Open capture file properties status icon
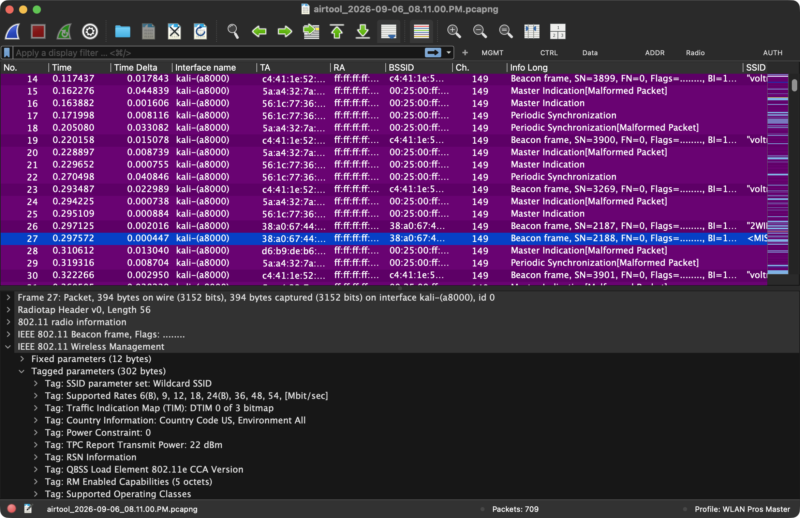This screenshot has width=800, height=518. pos(28,509)
